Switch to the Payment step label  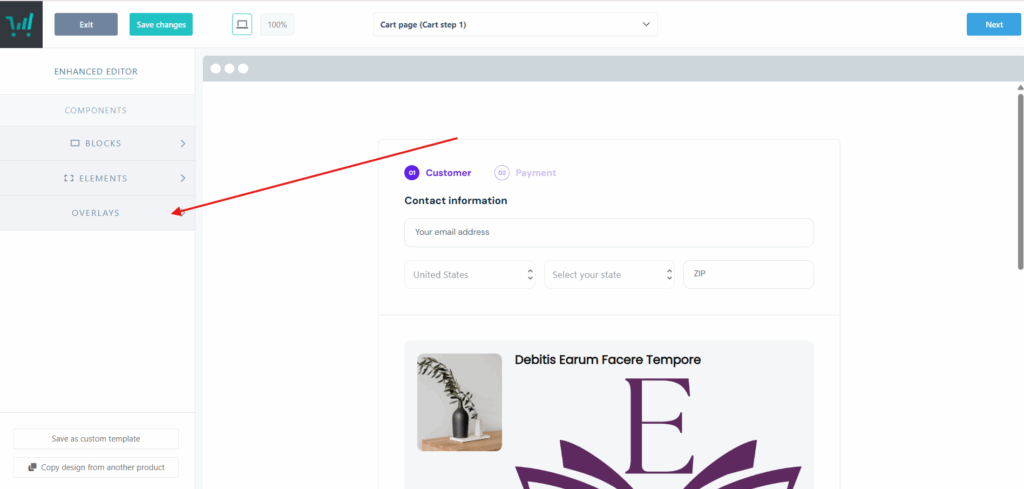click(x=536, y=173)
